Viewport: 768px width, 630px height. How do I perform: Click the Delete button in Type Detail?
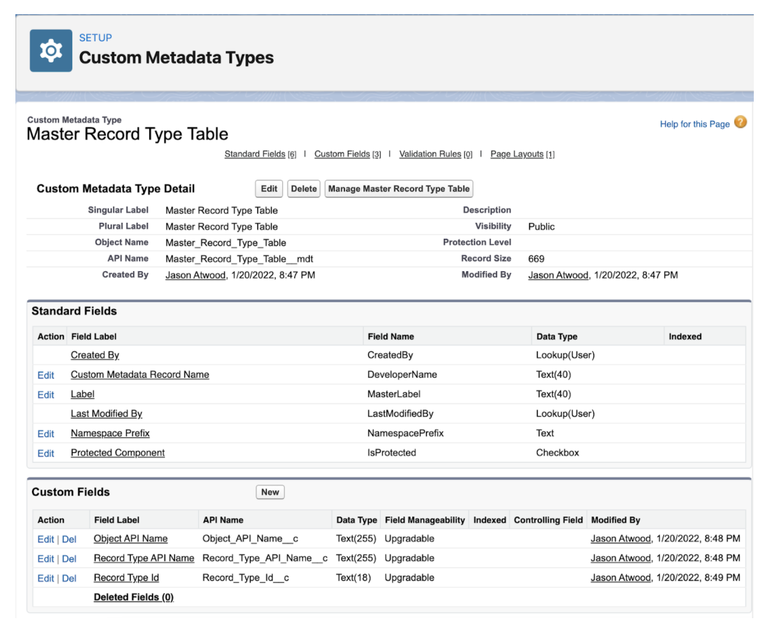point(304,189)
